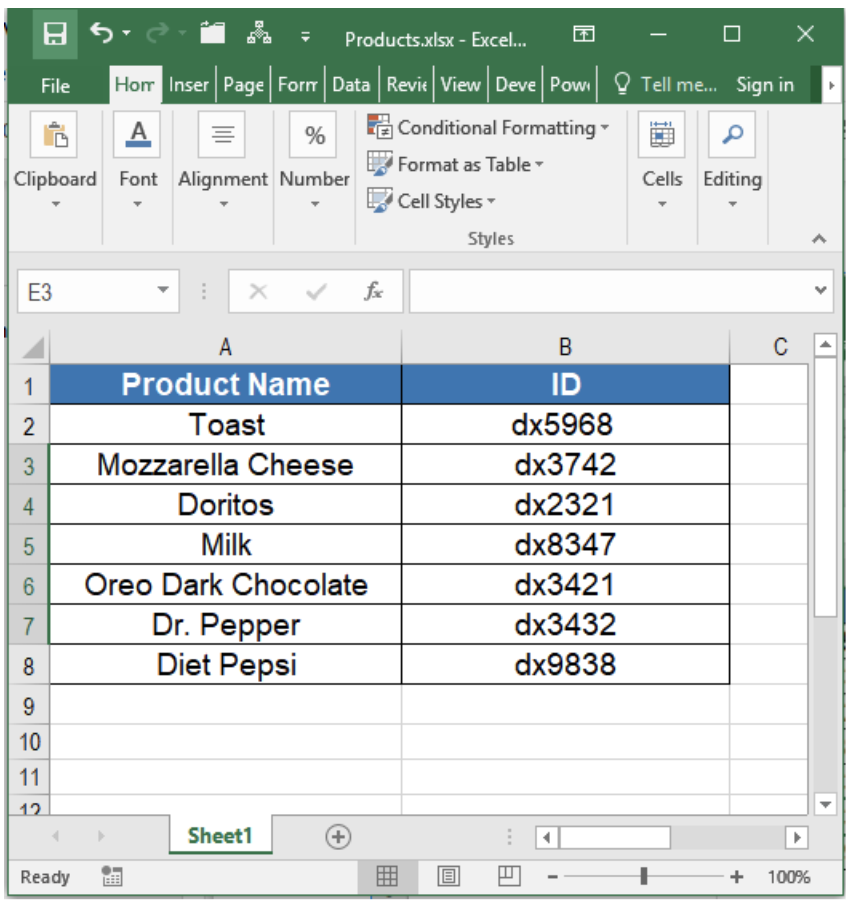Click the Open folder icon in quick access
The image size is (846, 904).
click(212, 32)
